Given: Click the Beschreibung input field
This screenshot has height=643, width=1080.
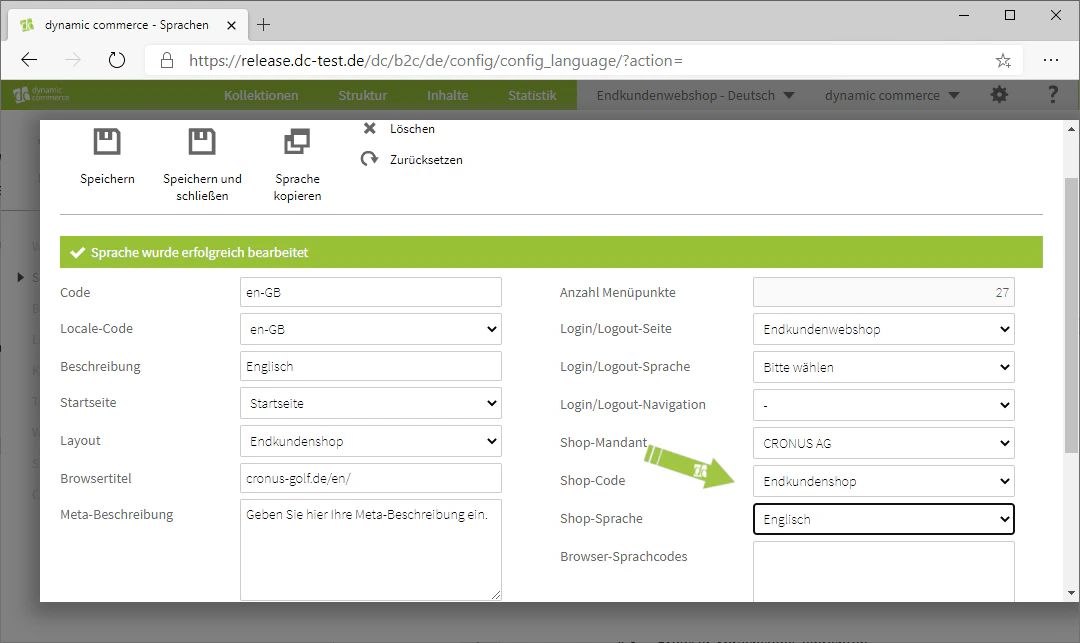Looking at the screenshot, I should pos(371,366).
